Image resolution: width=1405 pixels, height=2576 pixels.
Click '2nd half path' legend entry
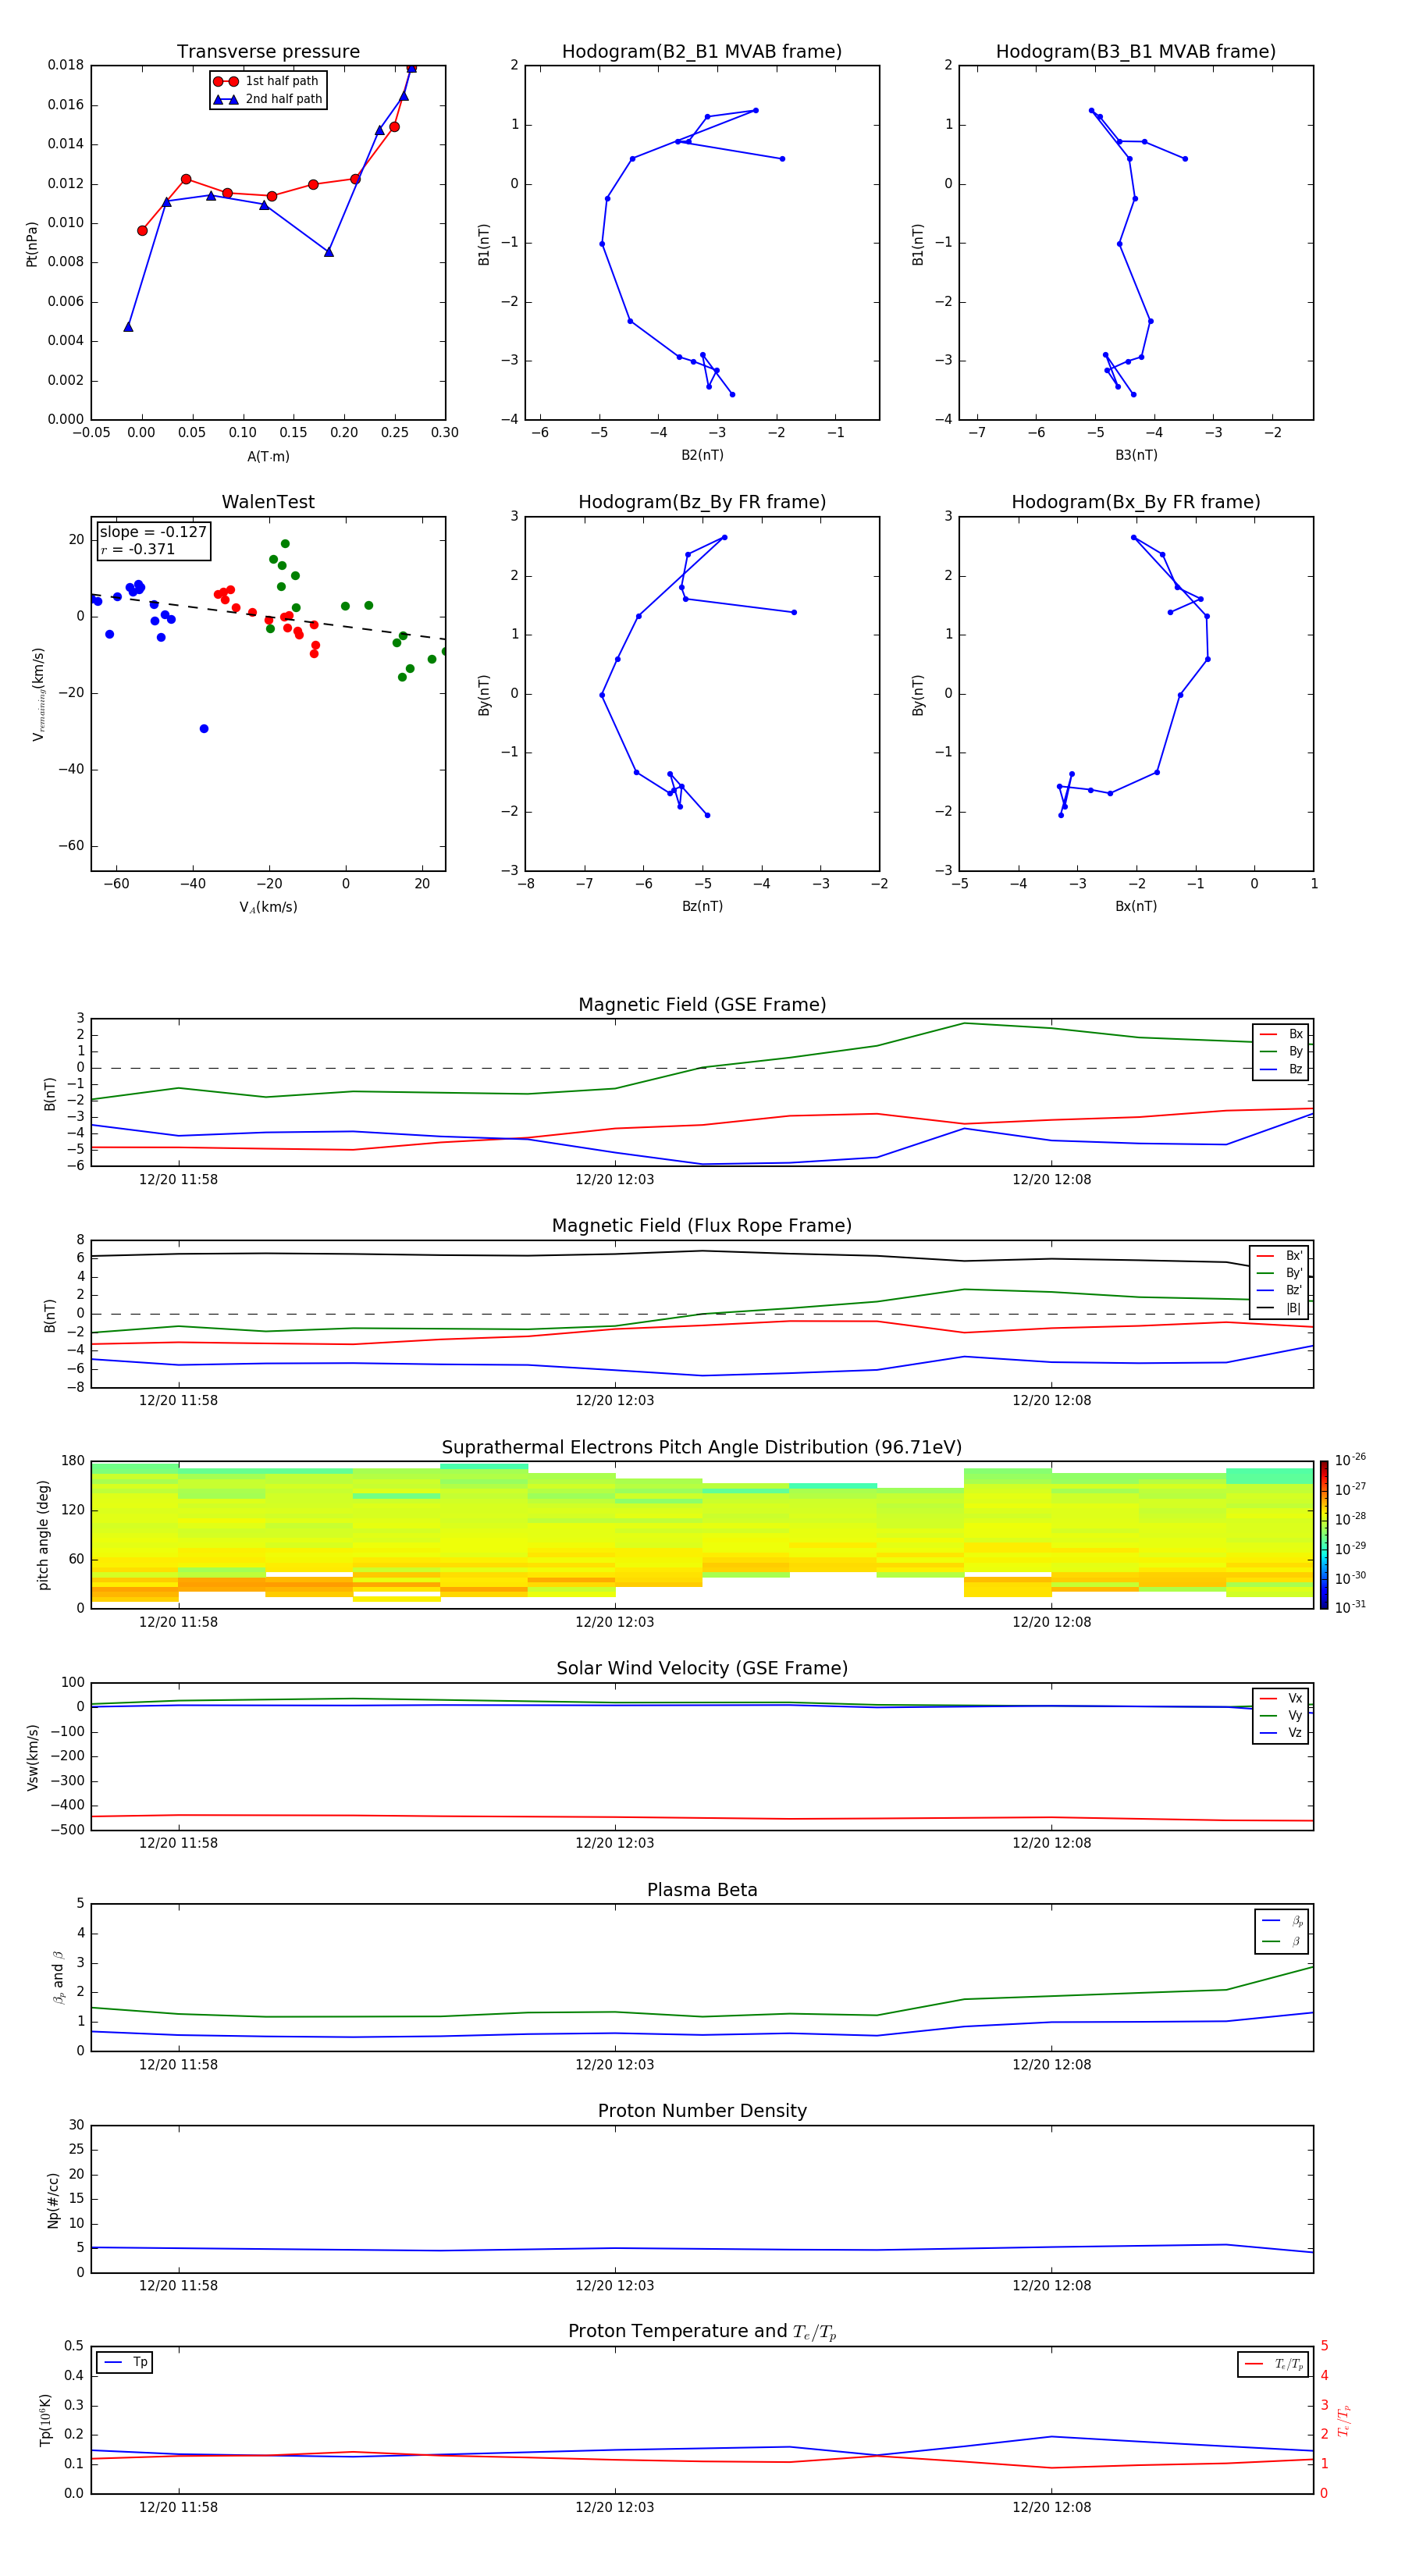click(268, 99)
